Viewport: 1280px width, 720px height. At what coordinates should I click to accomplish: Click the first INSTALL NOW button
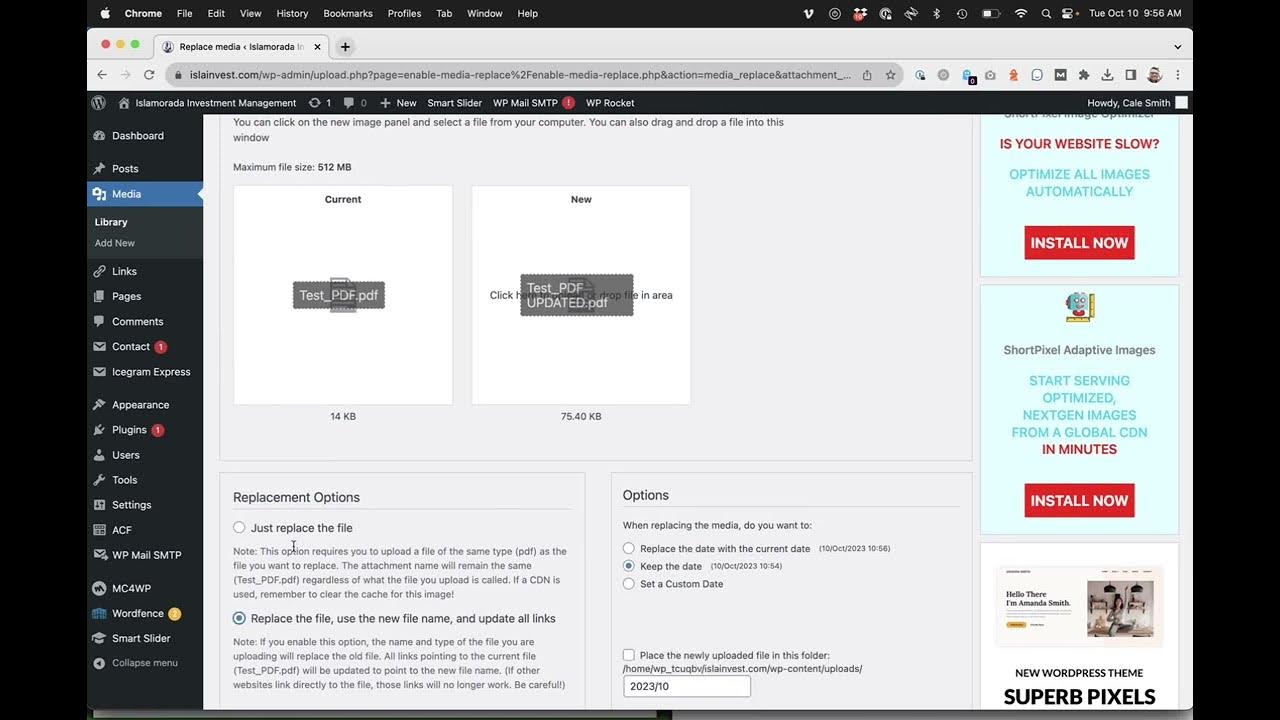1079,243
